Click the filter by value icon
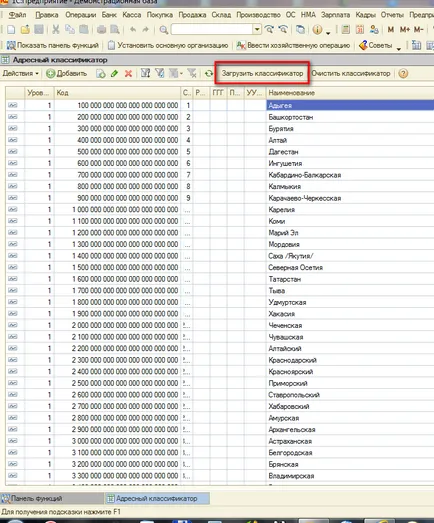Screen dimensions: 434x523 click(159, 73)
